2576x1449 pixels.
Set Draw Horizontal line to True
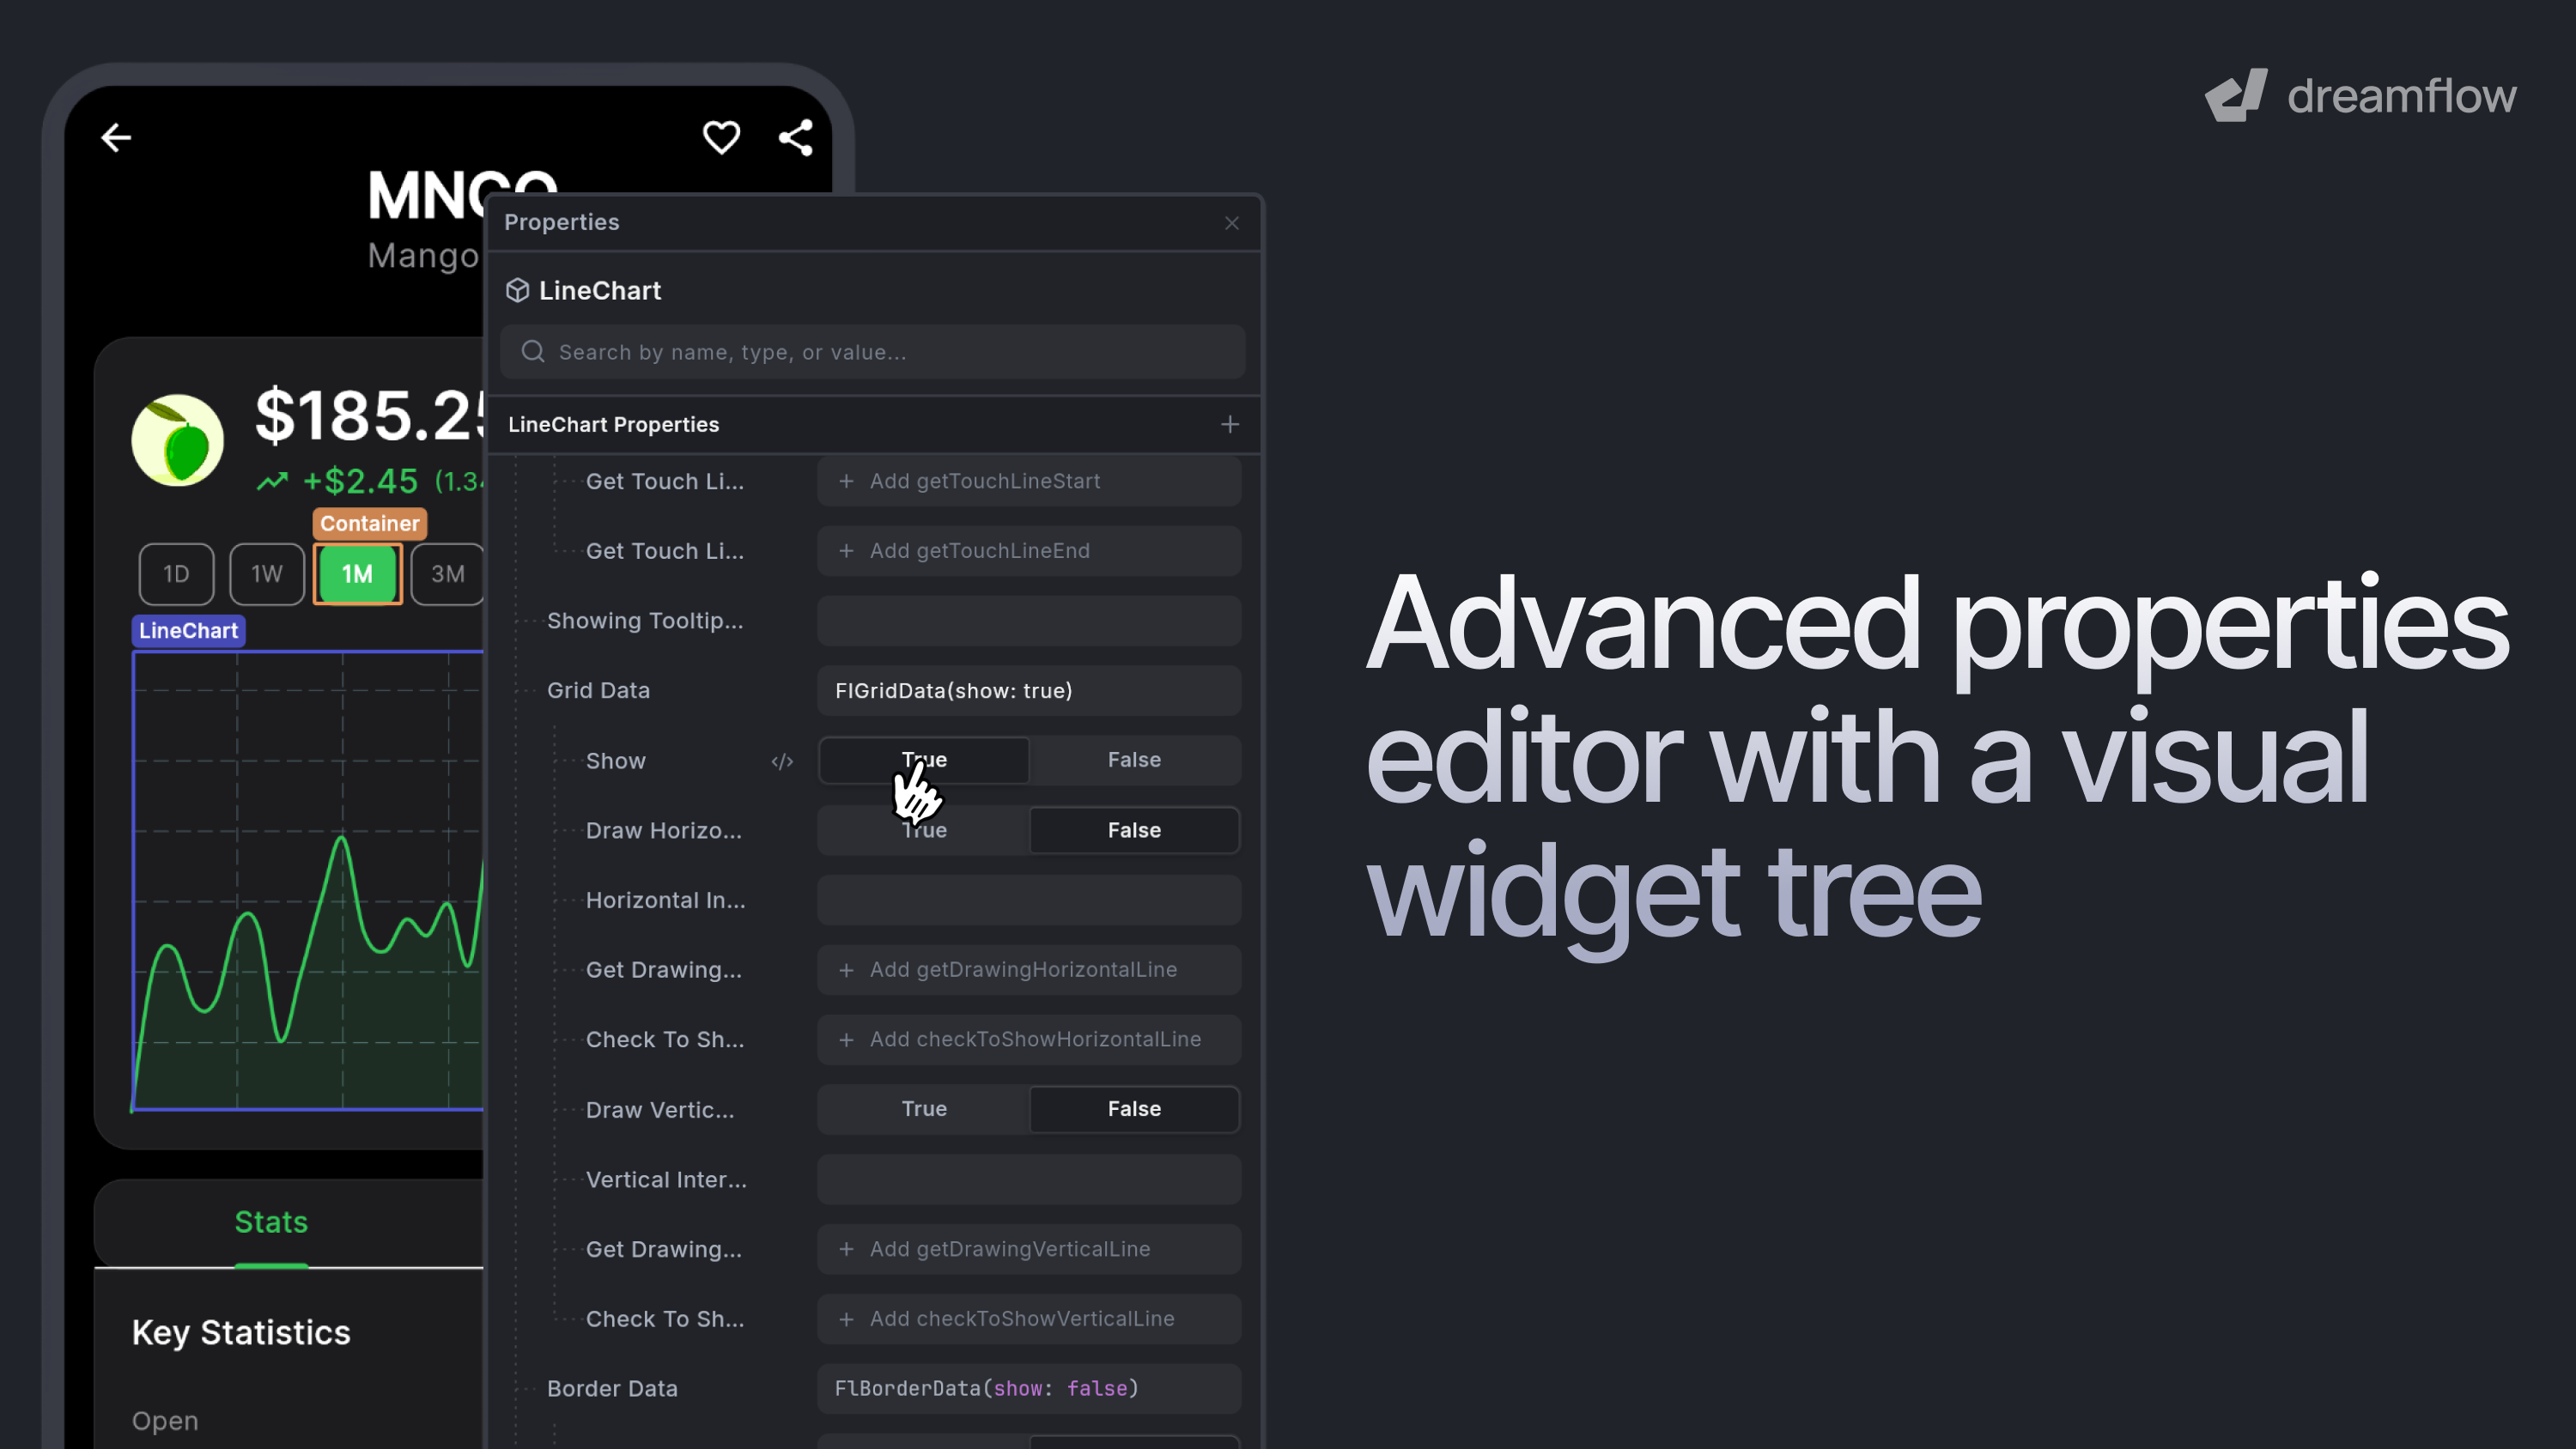coord(924,830)
